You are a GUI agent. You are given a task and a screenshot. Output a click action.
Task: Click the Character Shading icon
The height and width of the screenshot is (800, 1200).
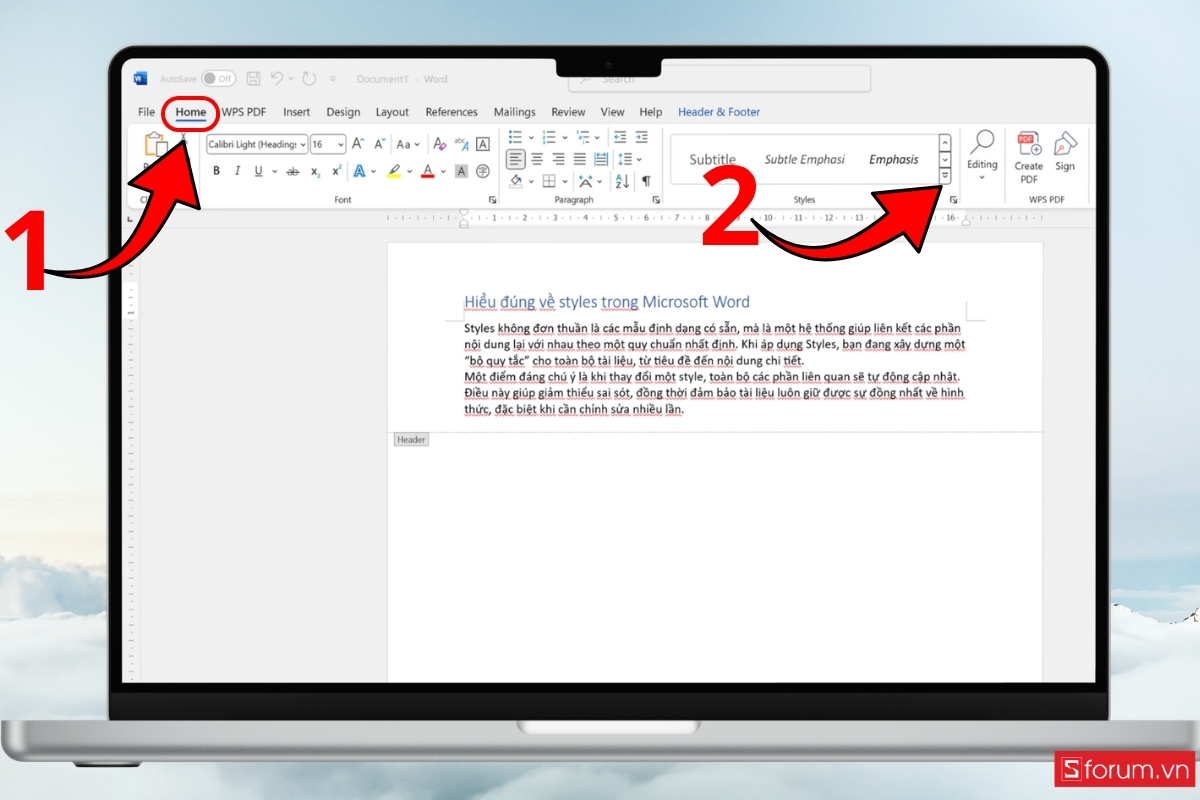[461, 171]
